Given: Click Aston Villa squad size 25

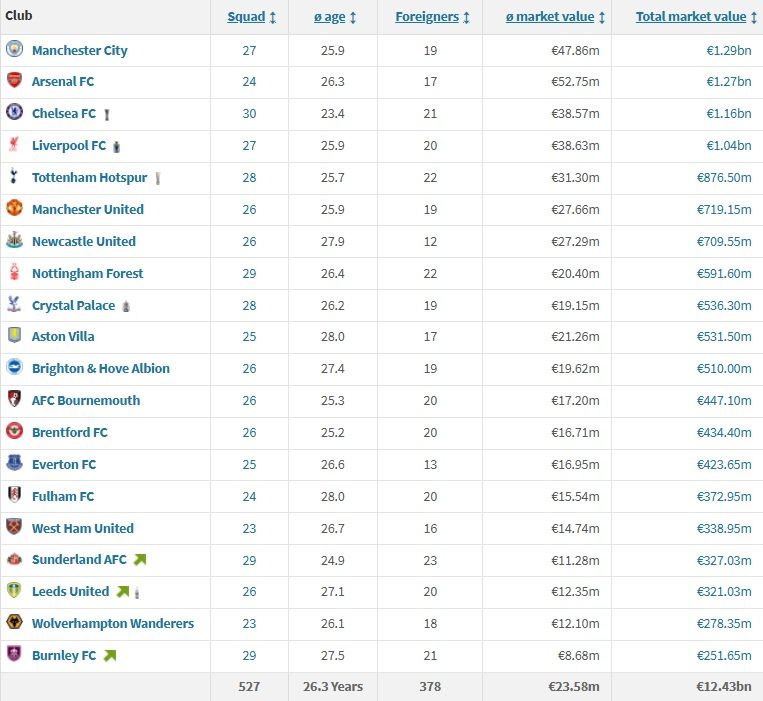Looking at the screenshot, I should coord(249,336).
